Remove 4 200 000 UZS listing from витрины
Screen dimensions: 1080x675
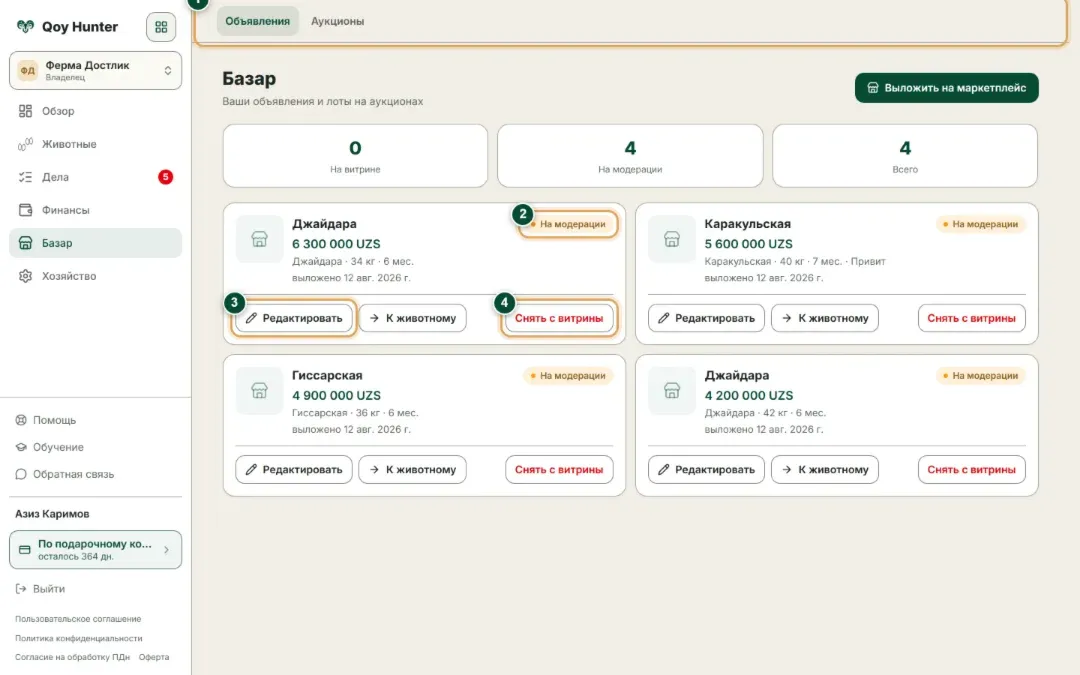click(x=972, y=470)
